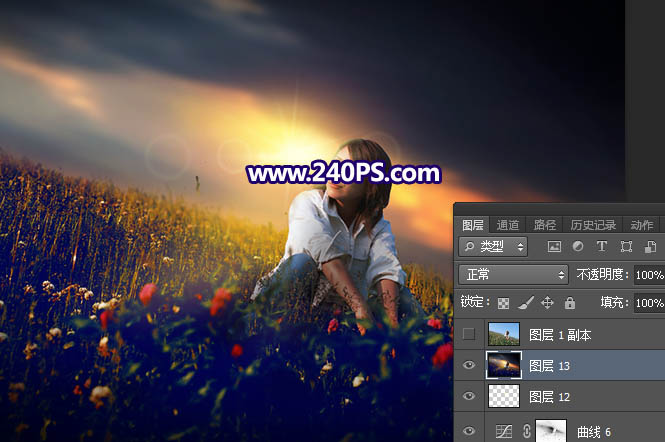Switch to the 动作 tab
Screen dimensions: 665x442
[641, 225]
